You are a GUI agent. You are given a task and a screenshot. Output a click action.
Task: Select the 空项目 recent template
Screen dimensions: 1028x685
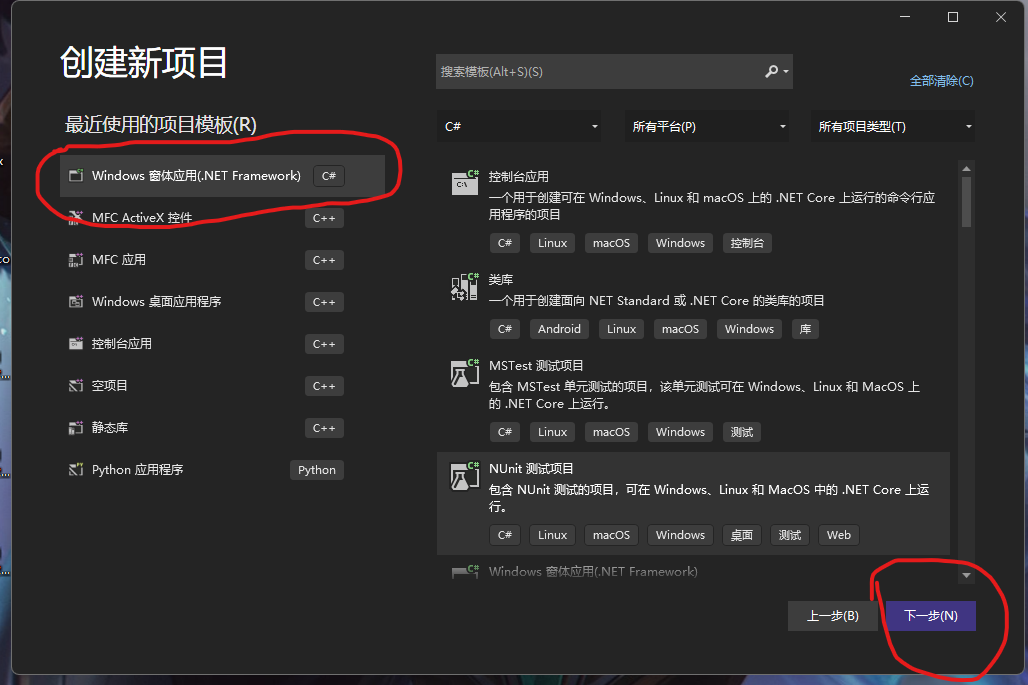pos(222,385)
